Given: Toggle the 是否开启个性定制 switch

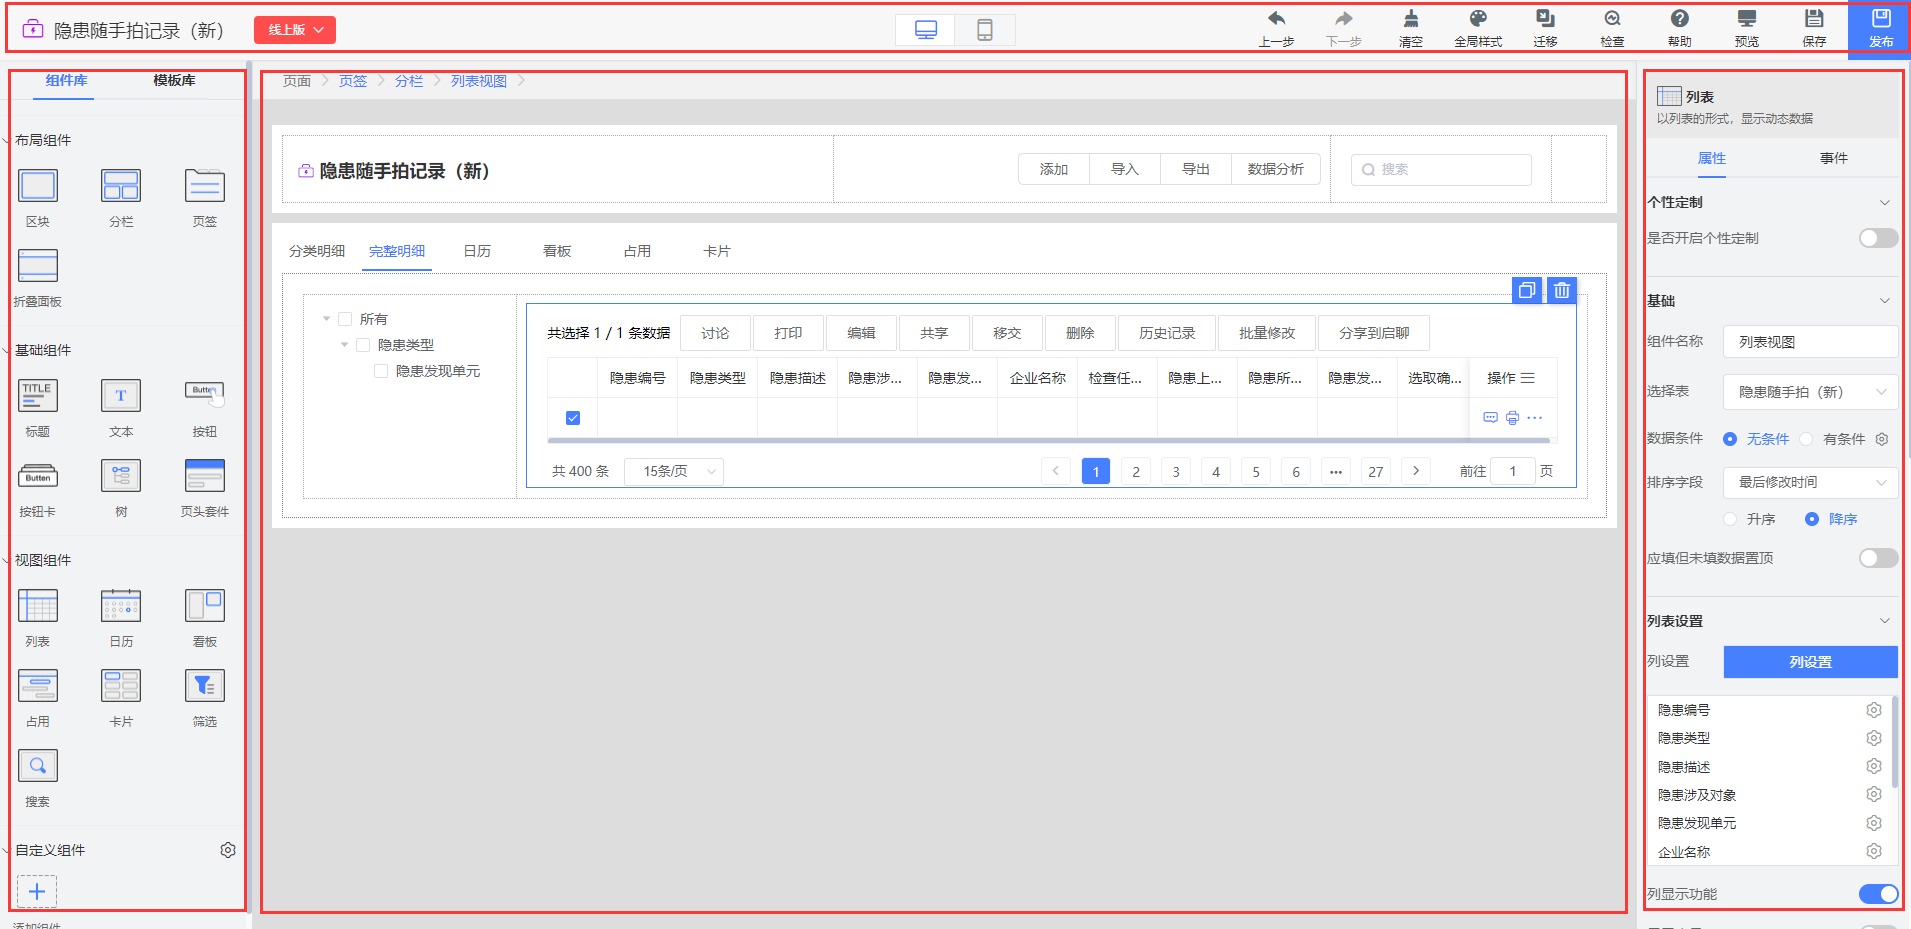Looking at the screenshot, I should (x=1877, y=238).
